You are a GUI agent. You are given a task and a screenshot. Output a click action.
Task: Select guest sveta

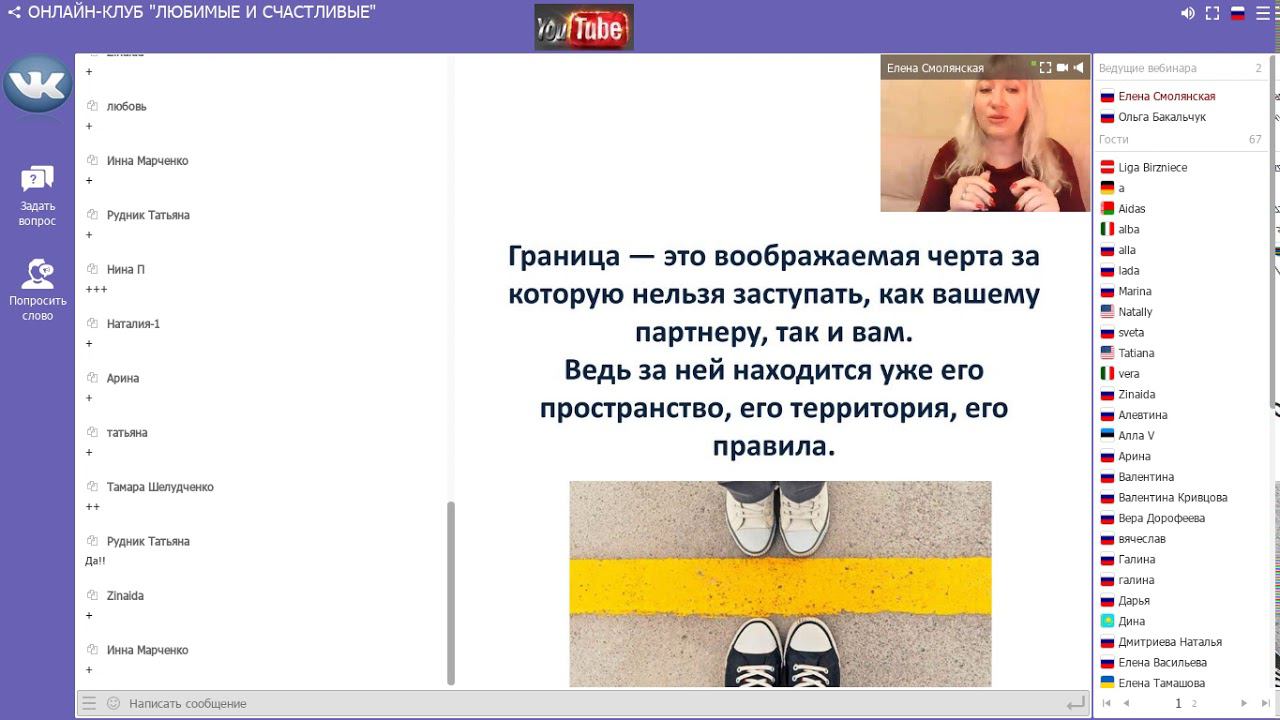[x=1132, y=333]
